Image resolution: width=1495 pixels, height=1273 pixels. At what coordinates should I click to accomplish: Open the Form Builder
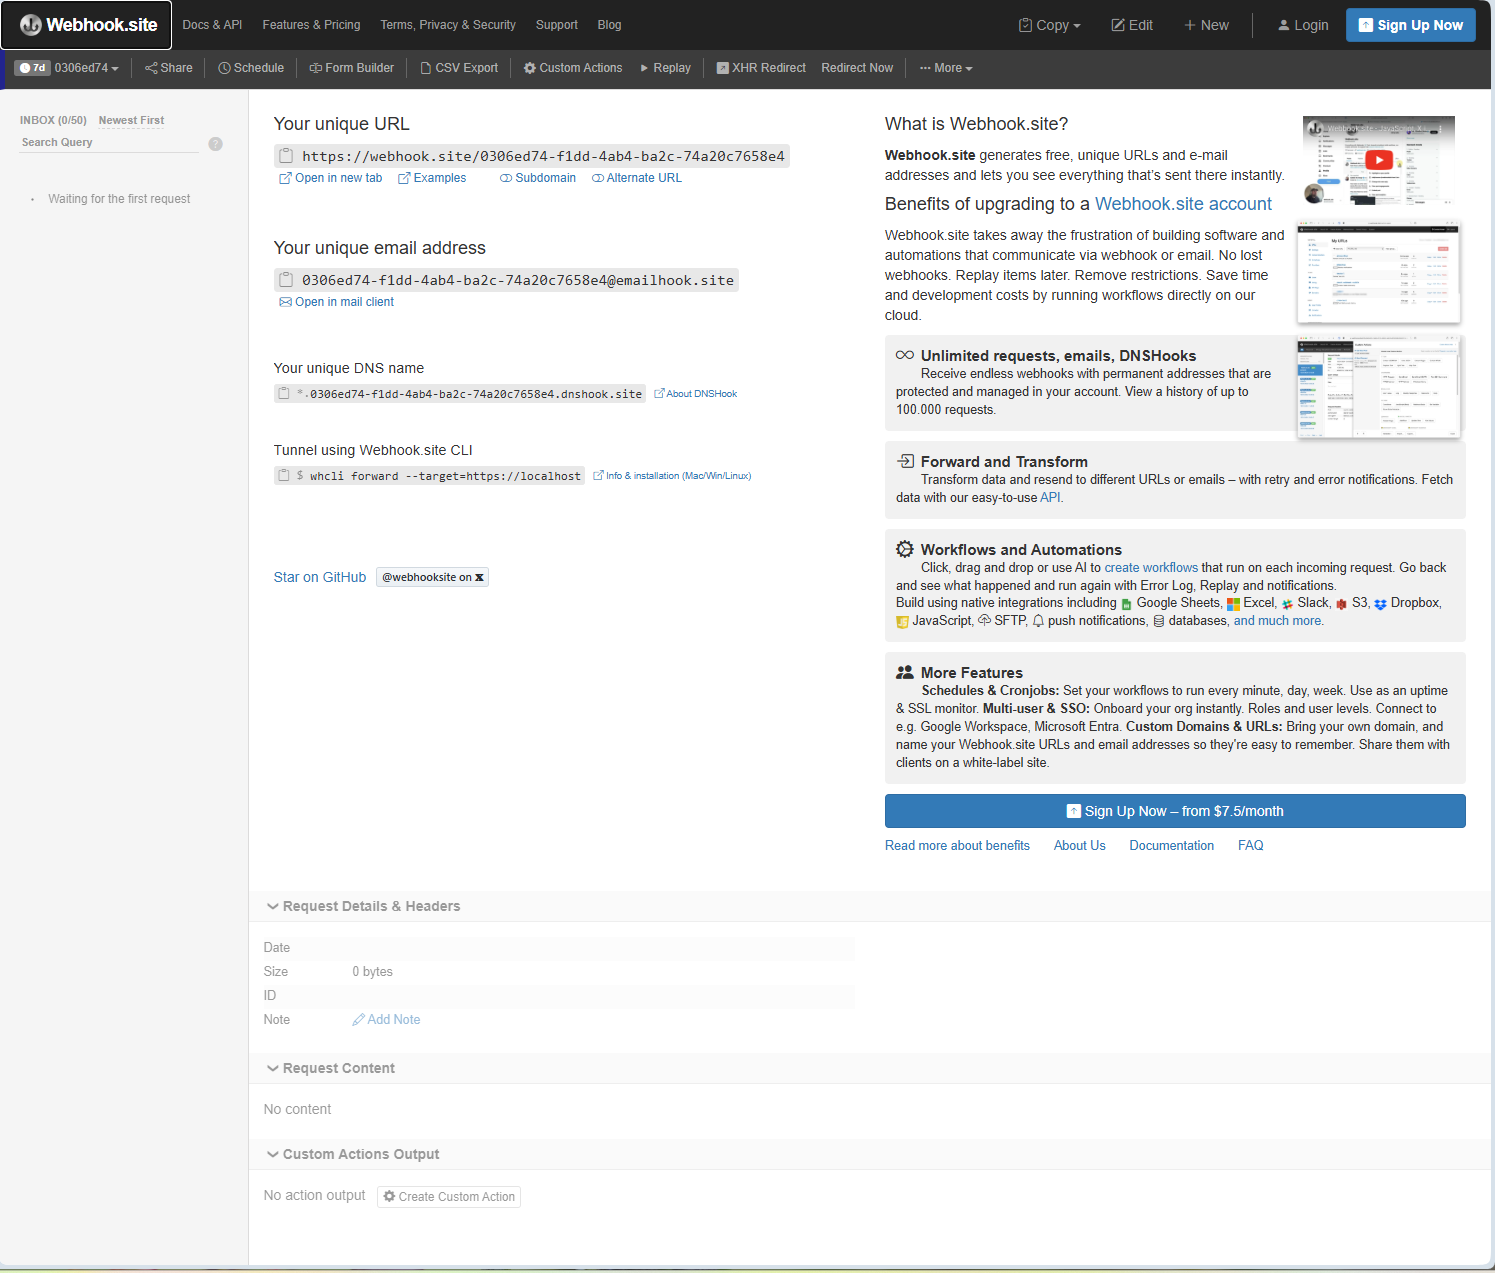point(352,68)
